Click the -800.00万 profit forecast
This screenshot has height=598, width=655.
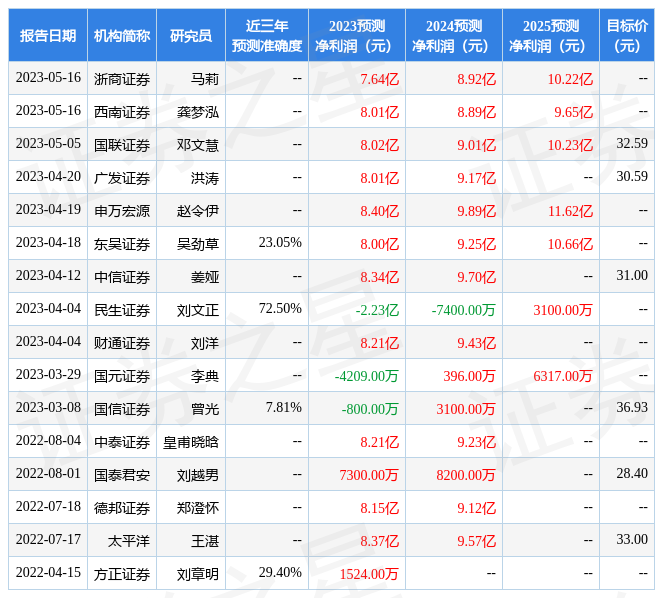370,409
